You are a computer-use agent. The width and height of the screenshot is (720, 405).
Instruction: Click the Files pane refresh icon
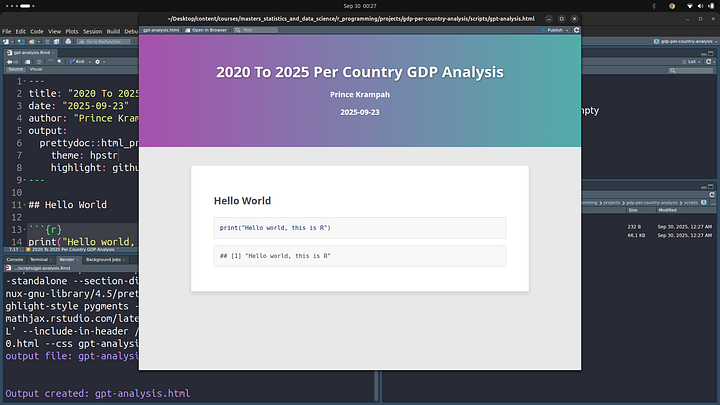click(x=712, y=195)
